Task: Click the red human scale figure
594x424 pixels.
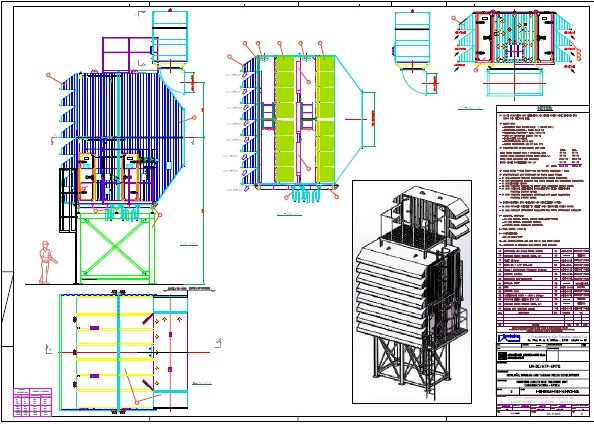Action: (47, 262)
